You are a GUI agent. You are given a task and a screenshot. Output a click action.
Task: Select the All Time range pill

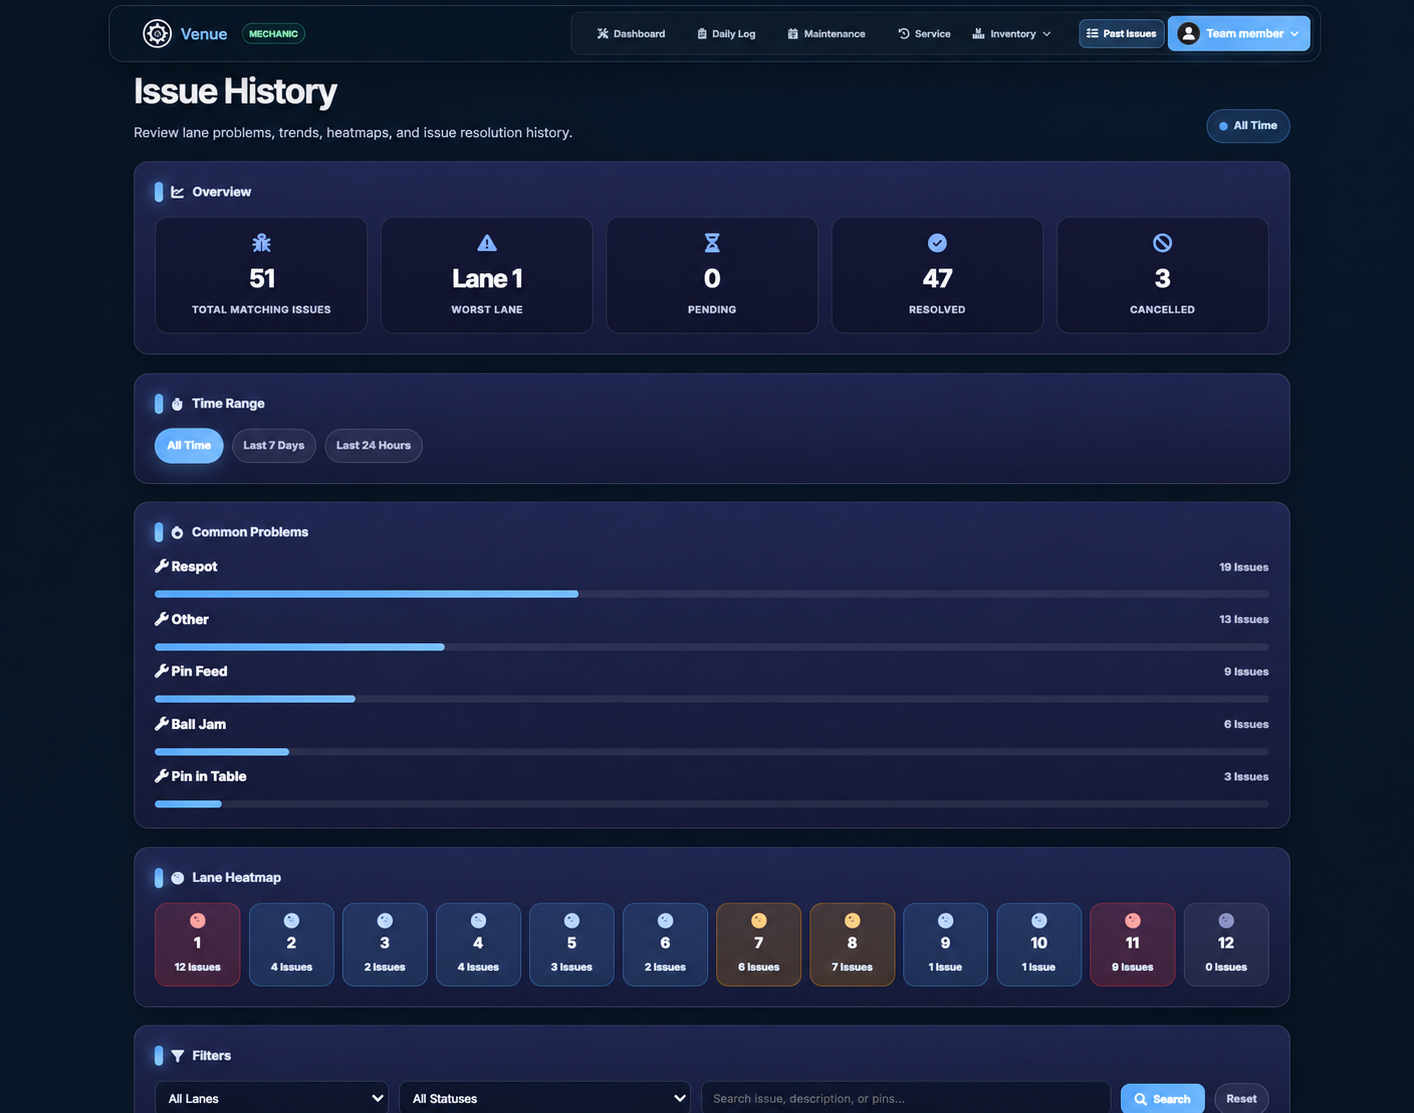[x=189, y=446]
